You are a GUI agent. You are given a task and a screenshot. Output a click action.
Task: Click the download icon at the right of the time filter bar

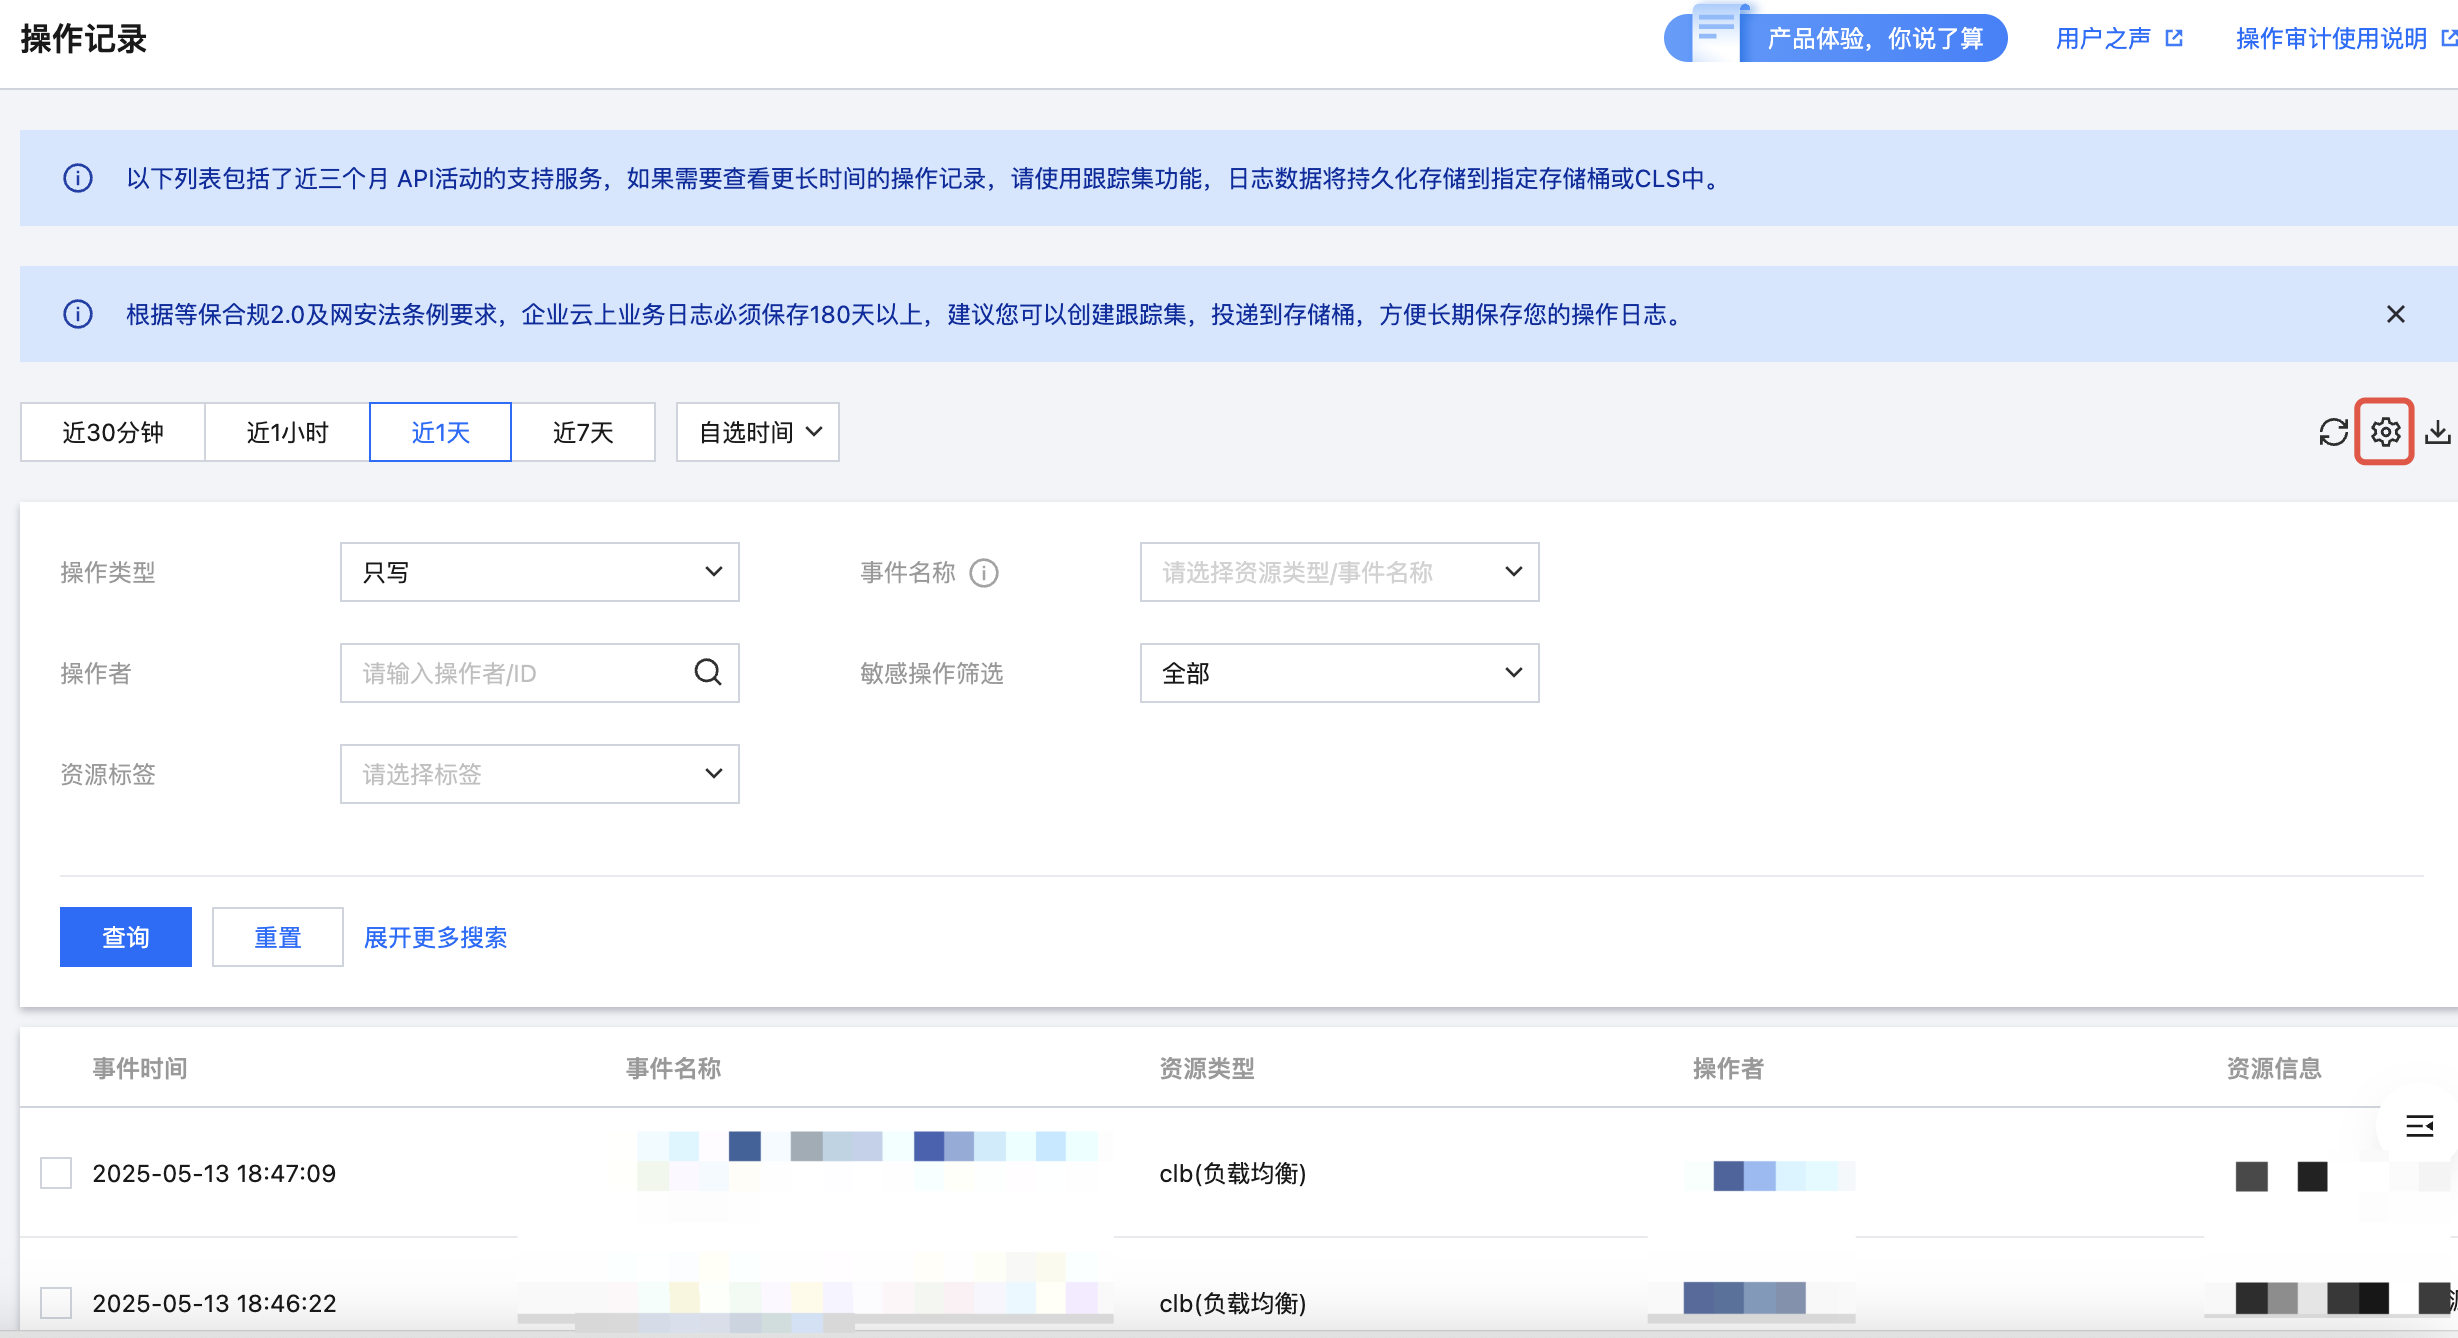2438,432
